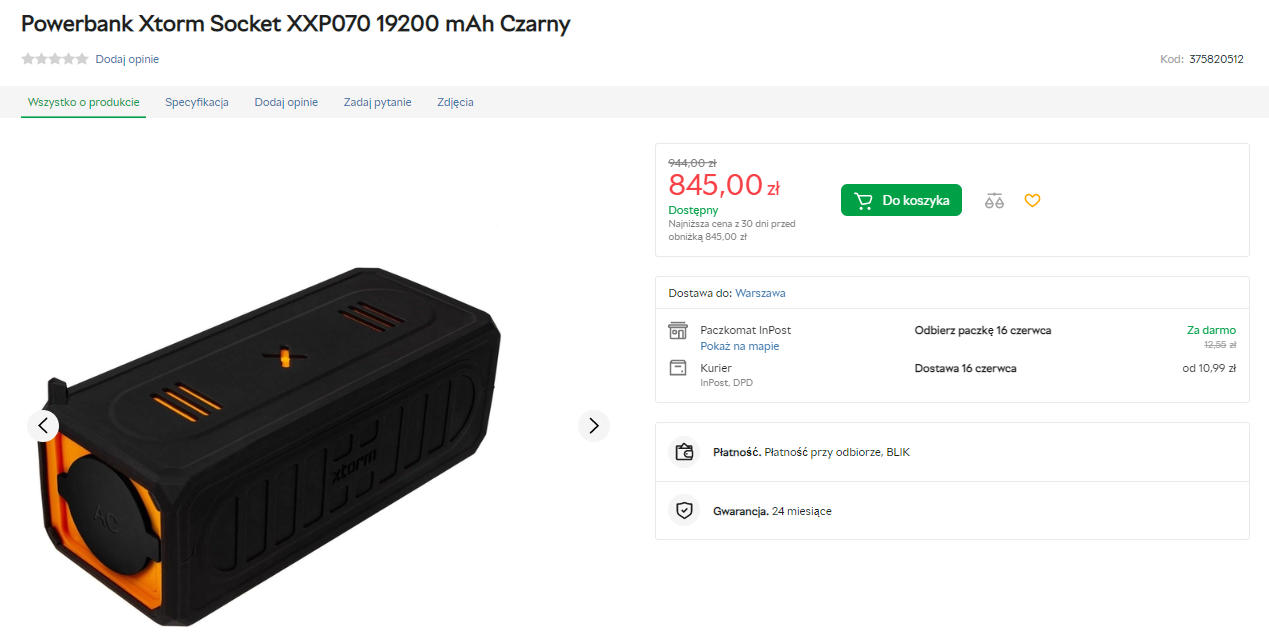The width and height of the screenshot is (1269, 637).
Task: Go to the Zdjęcia tab
Action: click(455, 102)
